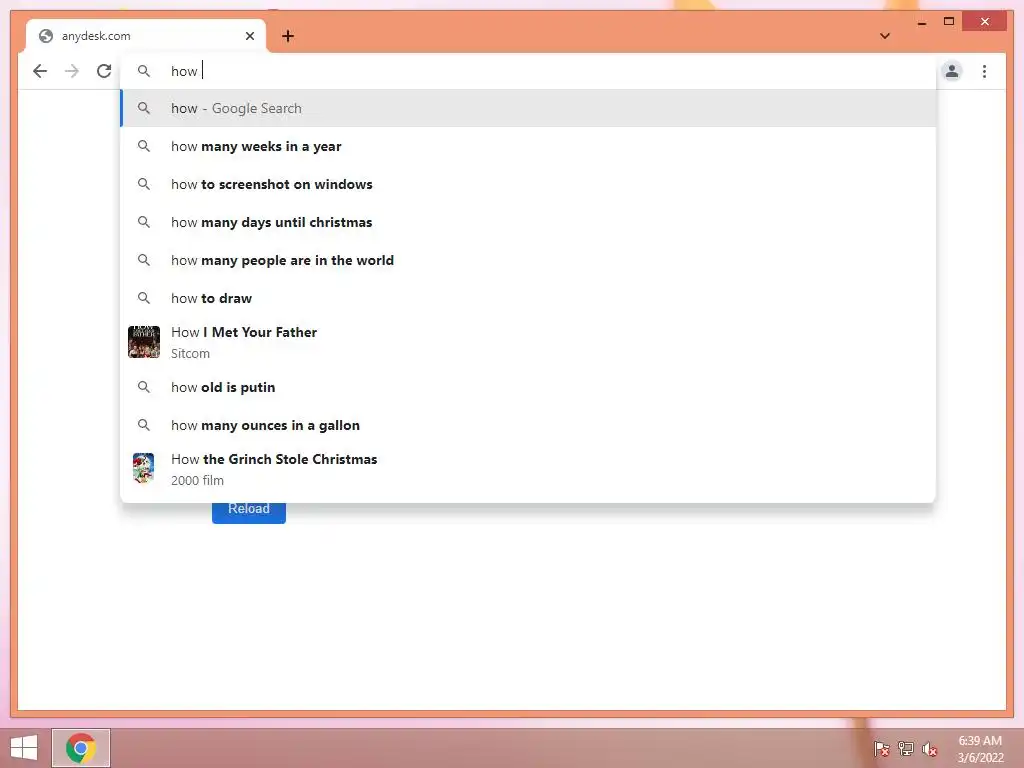The height and width of the screenshot is (768, 1024).
Task: Click magnifier icon beside 'how old is putin'
Action: pyautogui.click(x=144, y=387)
